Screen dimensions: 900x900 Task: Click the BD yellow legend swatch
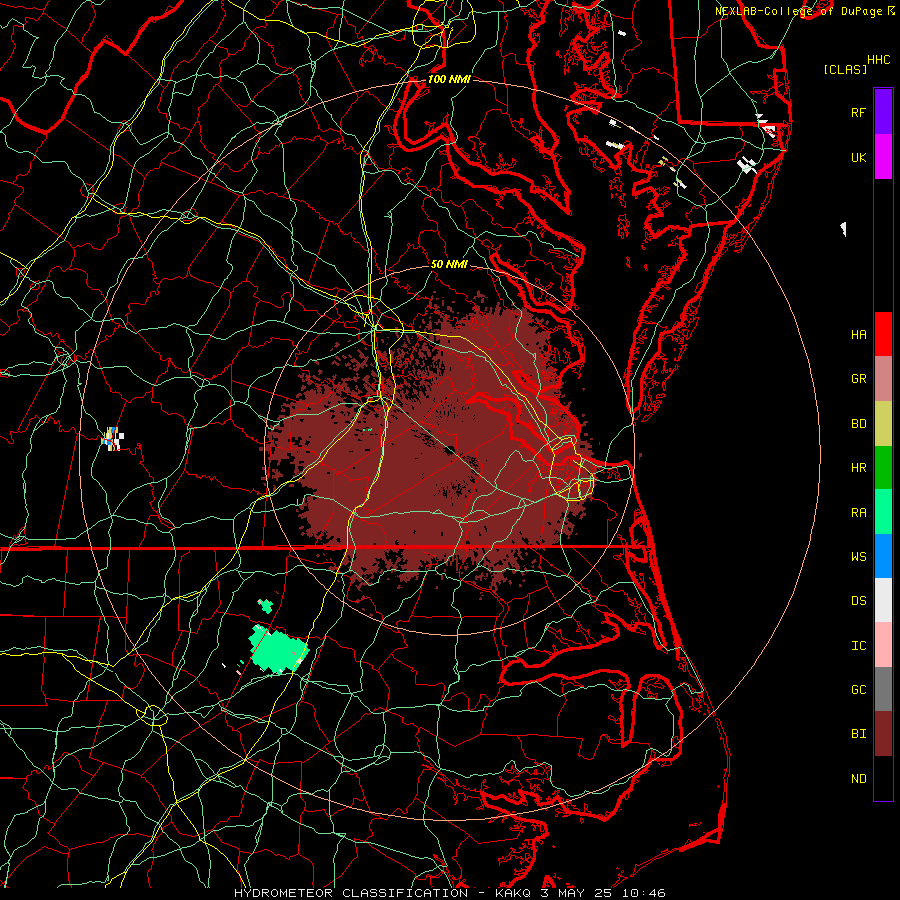pyautogui.click(x=883, y=423)
